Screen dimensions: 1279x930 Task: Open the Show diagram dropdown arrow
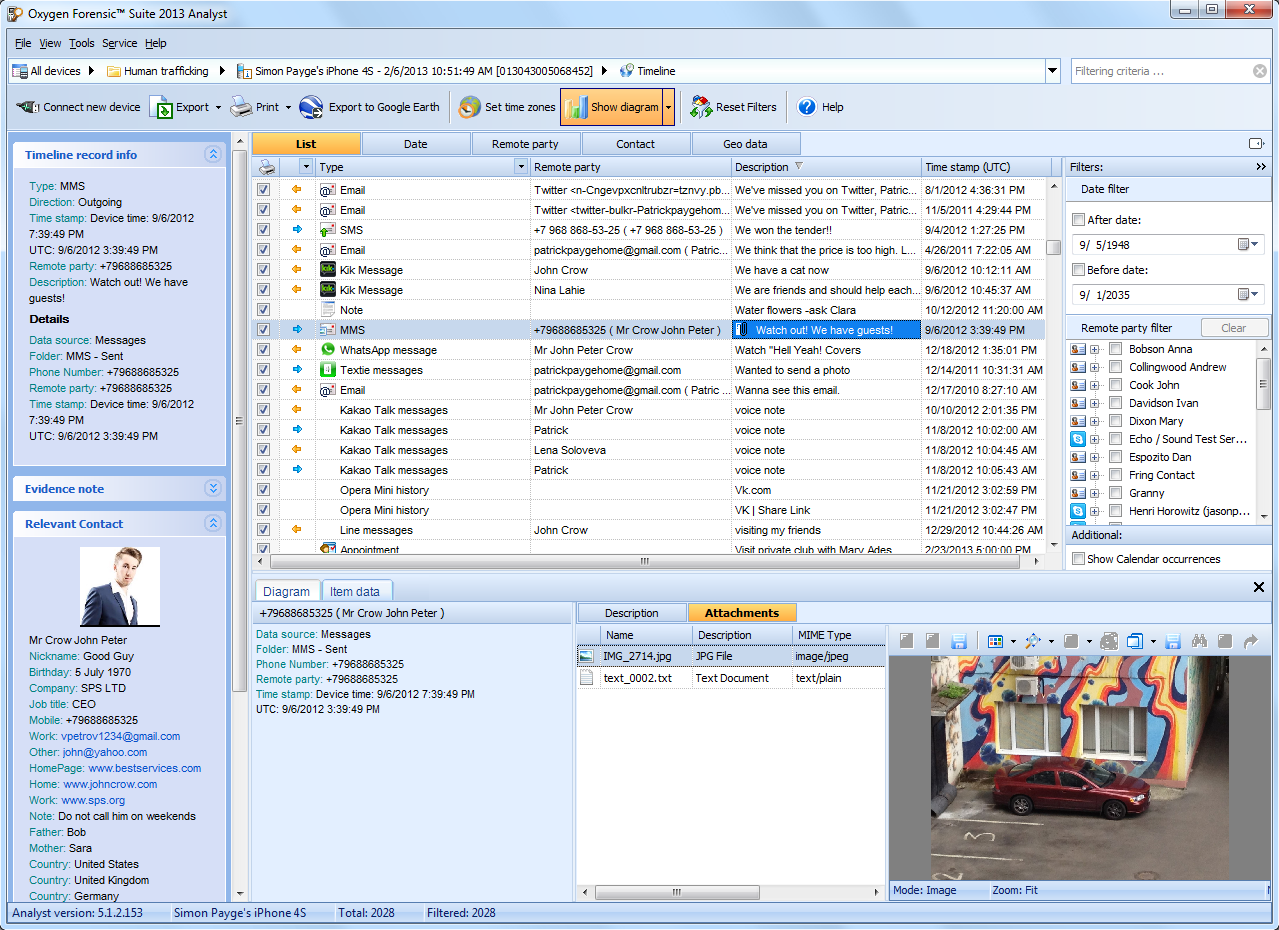click(668, 107)
